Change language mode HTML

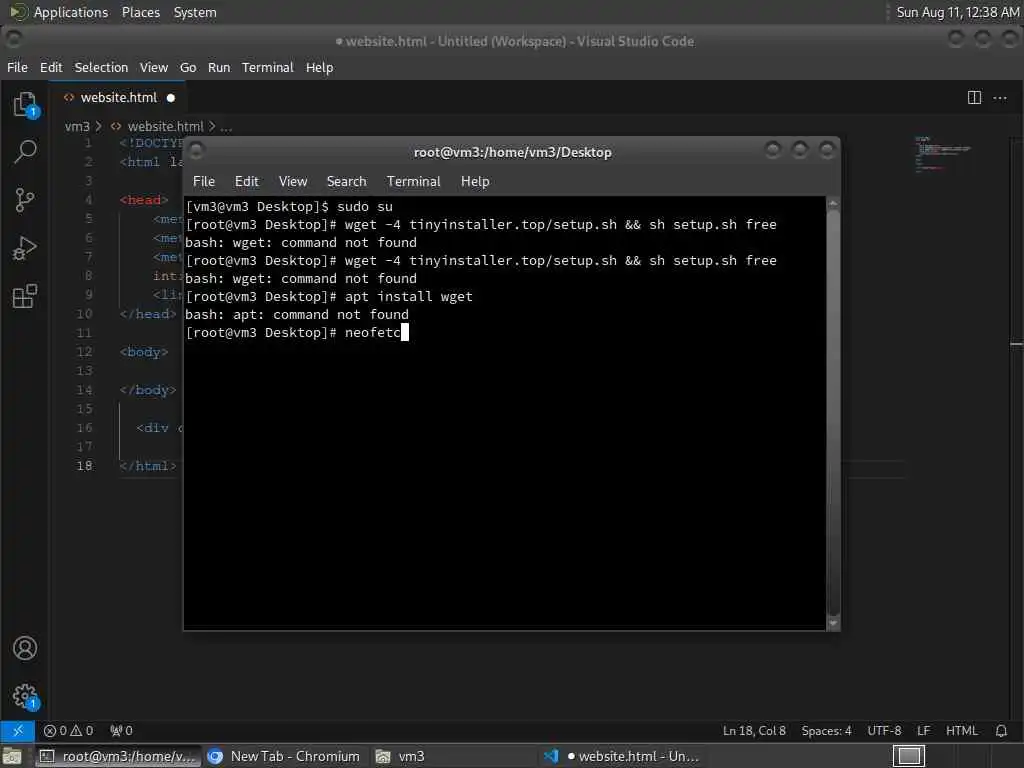click(x=961, y=730)
